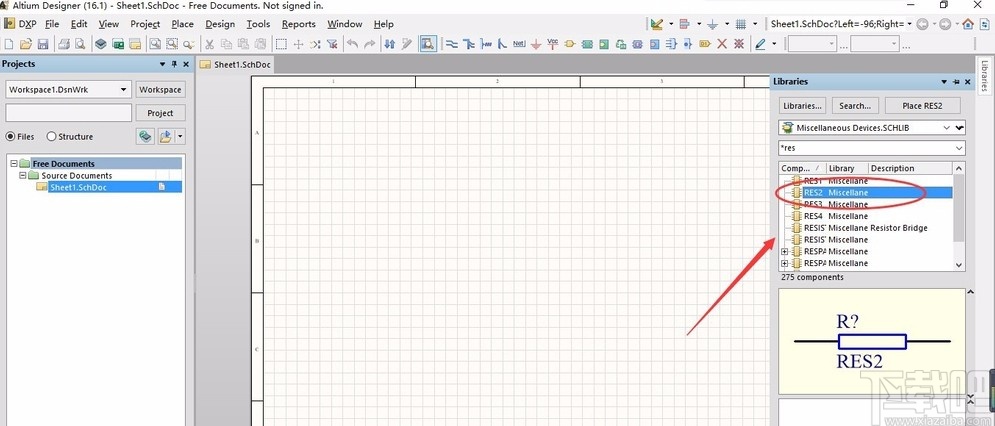Clear current filter icon

point(332,44)
